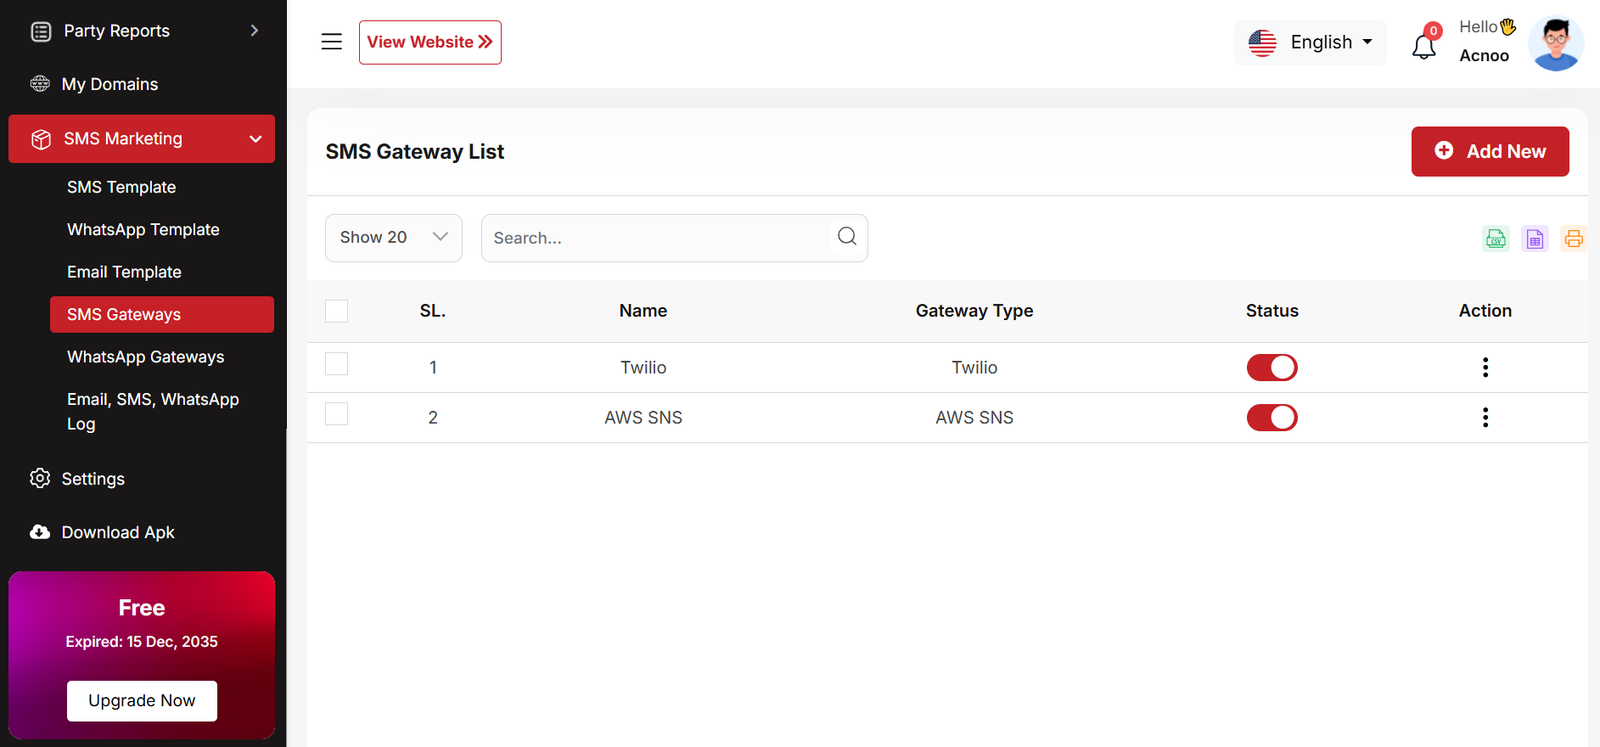Click into the Search text field
This screenshot has width=1600, height=747.
pos(655,238)
